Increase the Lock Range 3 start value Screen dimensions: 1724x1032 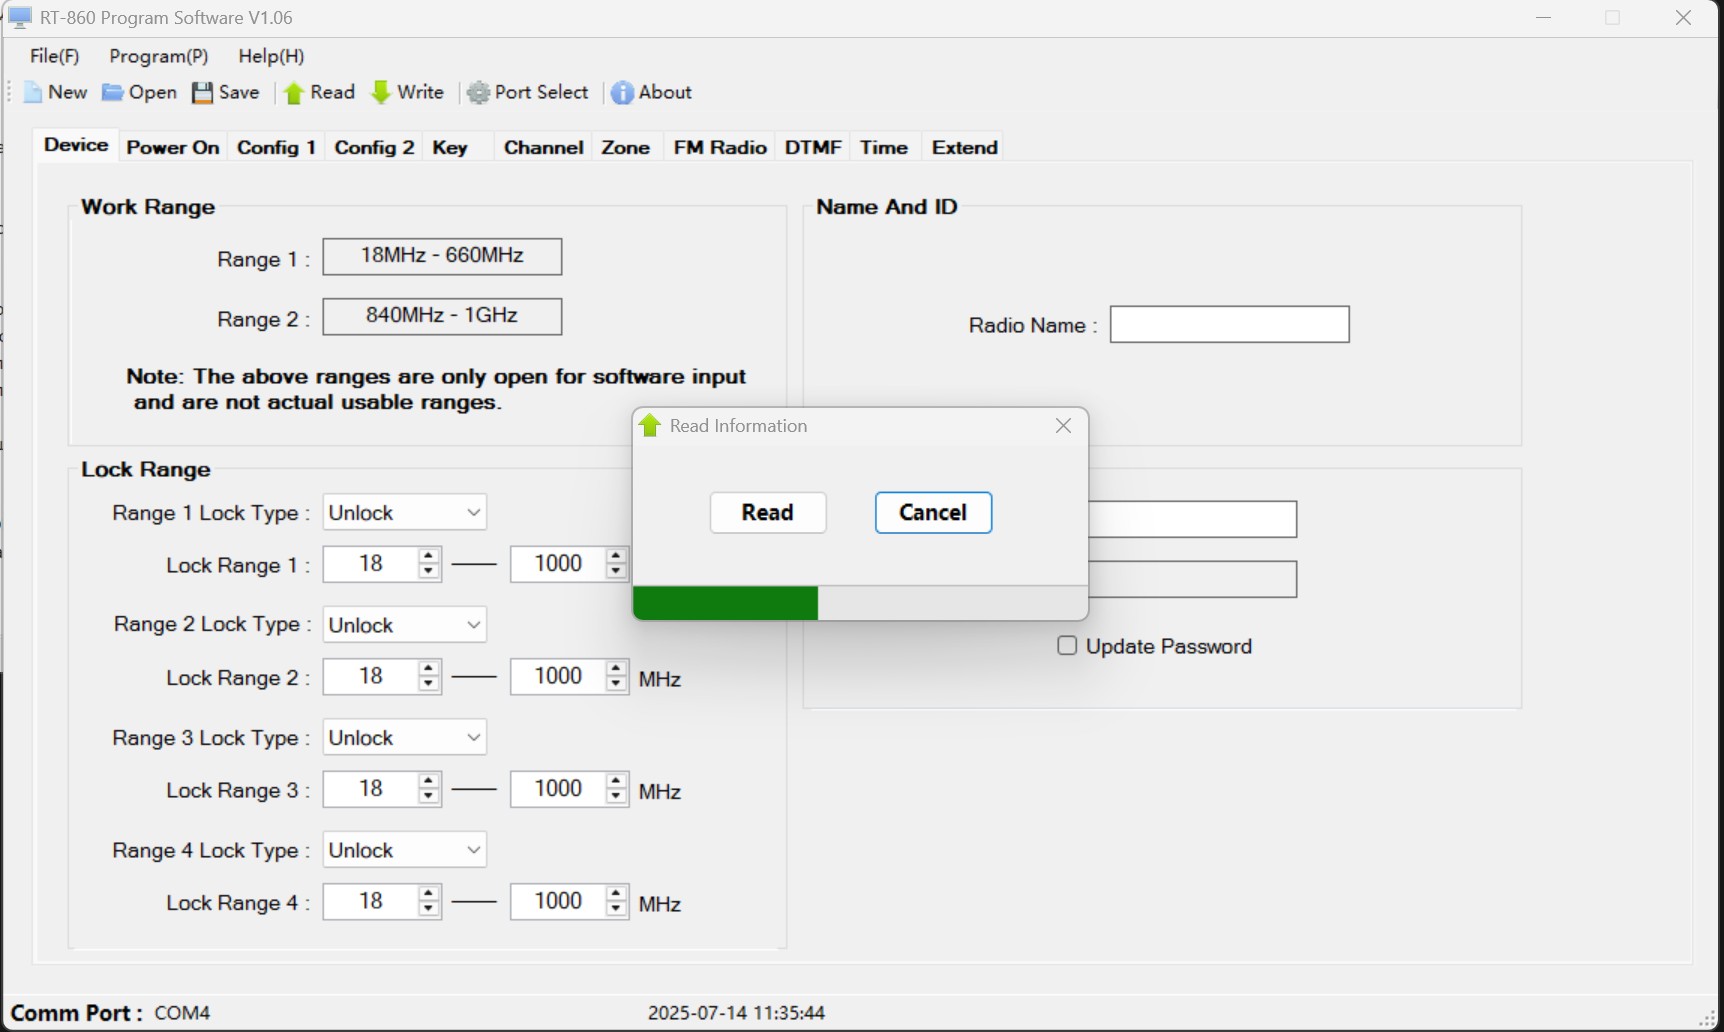pyautogui.click(x=429, y=781)
